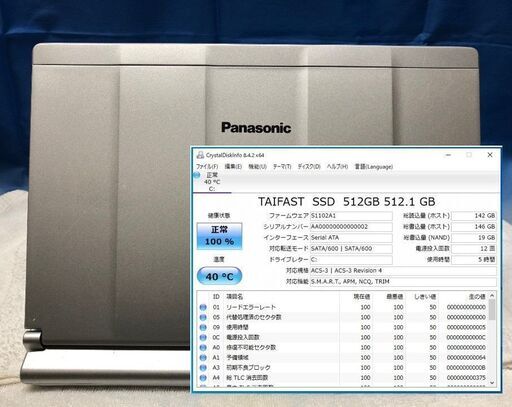The height and width of the screenshot is (407, 512).
Task: Click the total NAND writes value 19 GB
Action: 474,238
